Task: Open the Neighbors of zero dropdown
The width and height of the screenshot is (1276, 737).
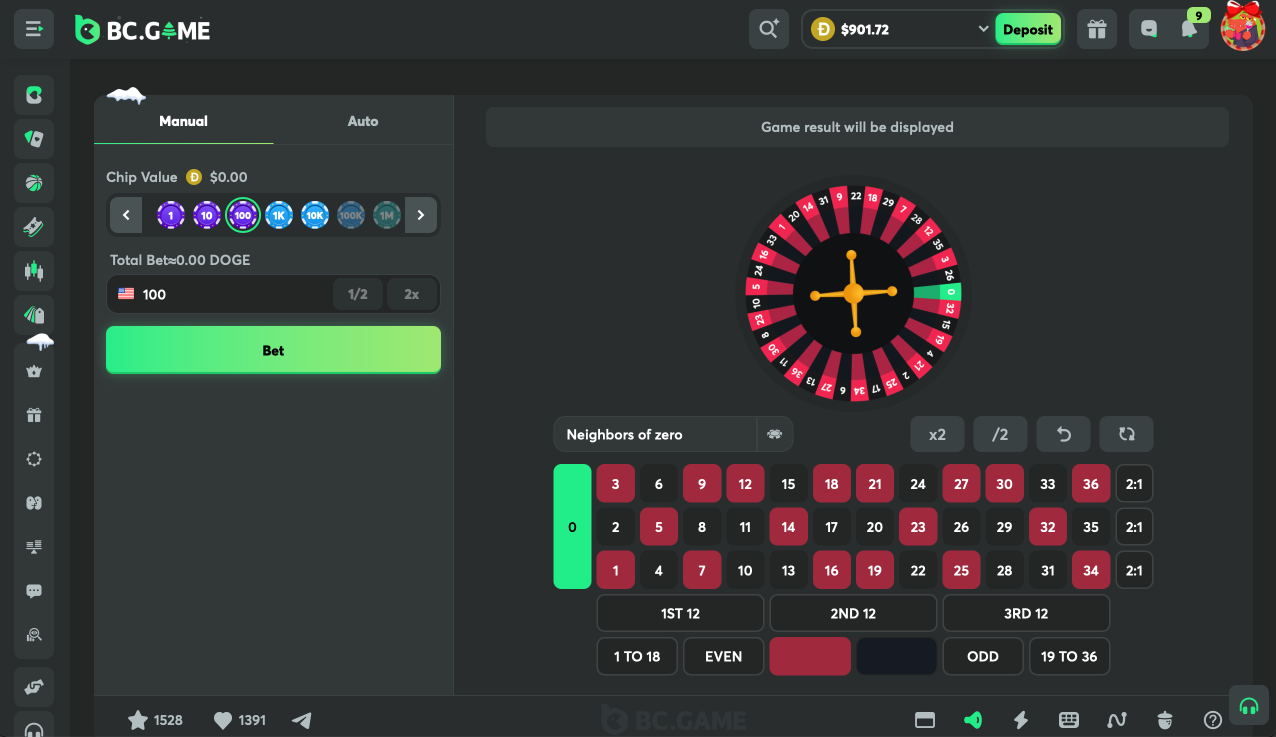Action: (655, 435)
